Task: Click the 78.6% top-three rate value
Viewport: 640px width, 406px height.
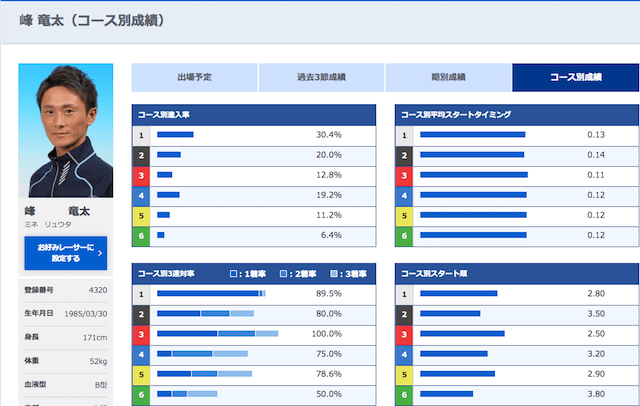Action: click(x=329, y=374)
